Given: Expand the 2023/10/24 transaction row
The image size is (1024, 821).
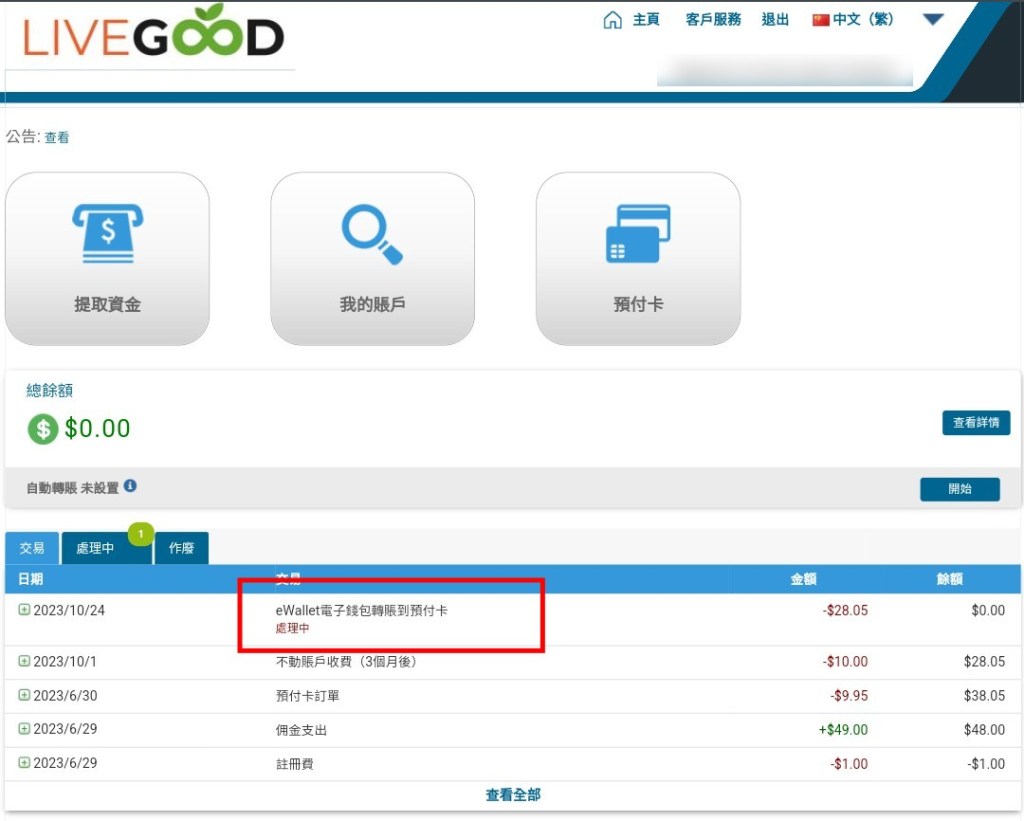Looking at the screenshot, I should point(24,610).
